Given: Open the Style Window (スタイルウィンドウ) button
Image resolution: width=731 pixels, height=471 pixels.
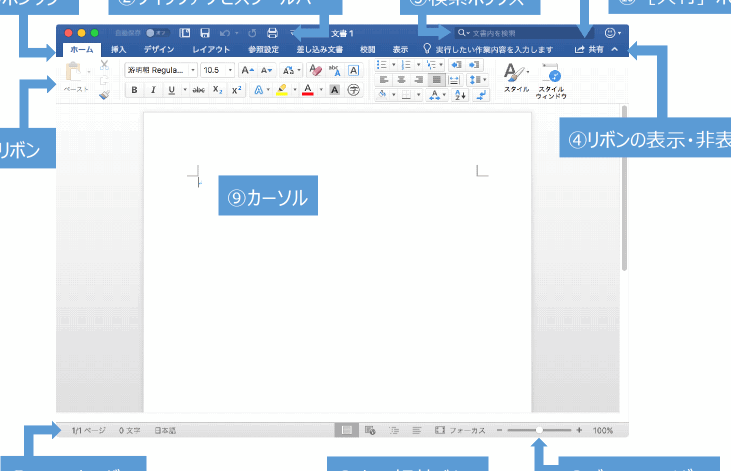Looking at the screenshot, I should [551, 81].
